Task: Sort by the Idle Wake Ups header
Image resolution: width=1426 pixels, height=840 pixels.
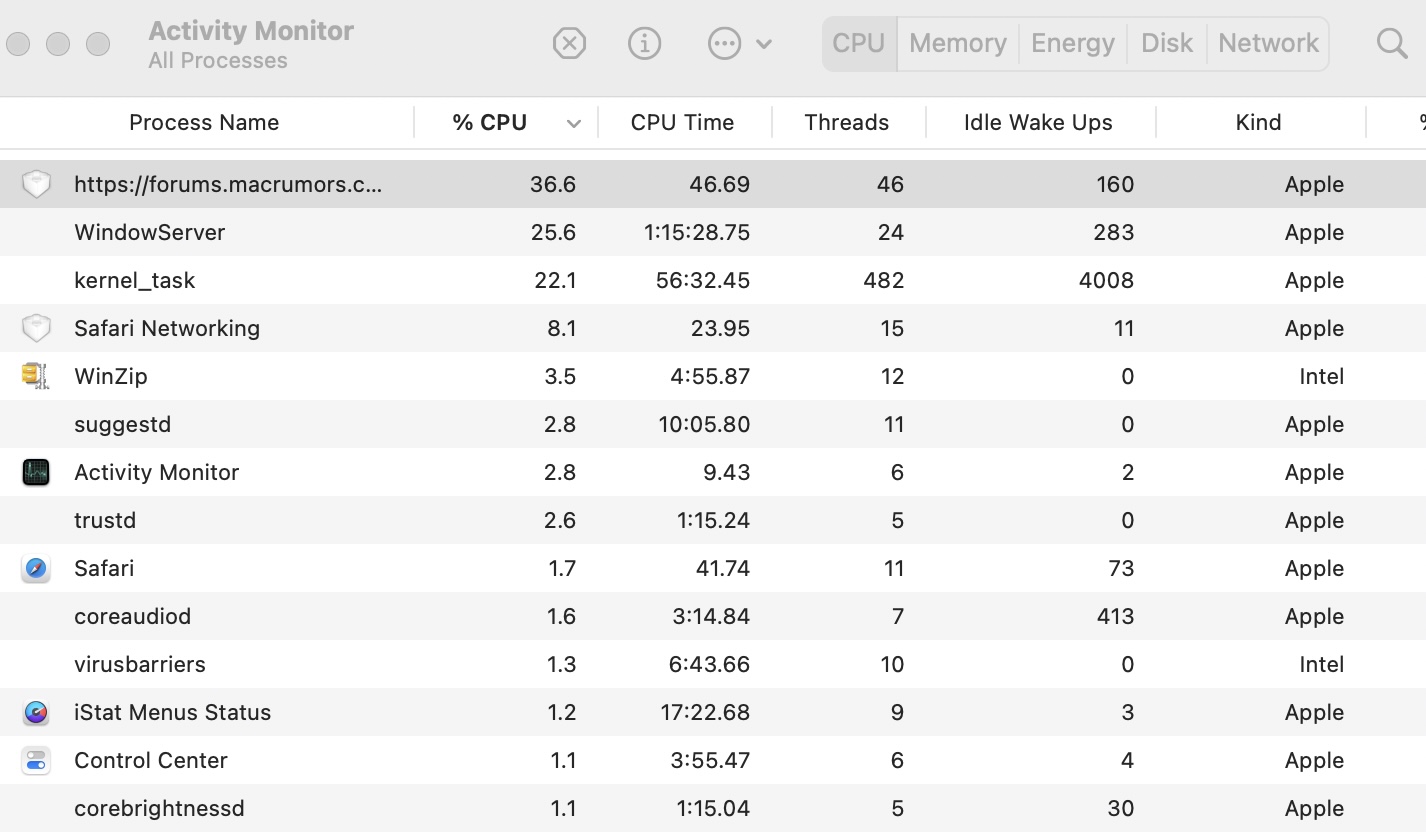Action: click(x=1037, y=122)
